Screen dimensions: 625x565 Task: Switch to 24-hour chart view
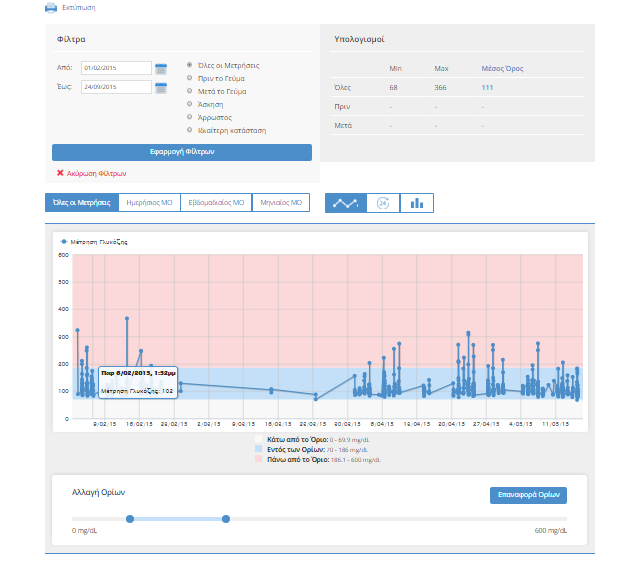click(382, 203)
